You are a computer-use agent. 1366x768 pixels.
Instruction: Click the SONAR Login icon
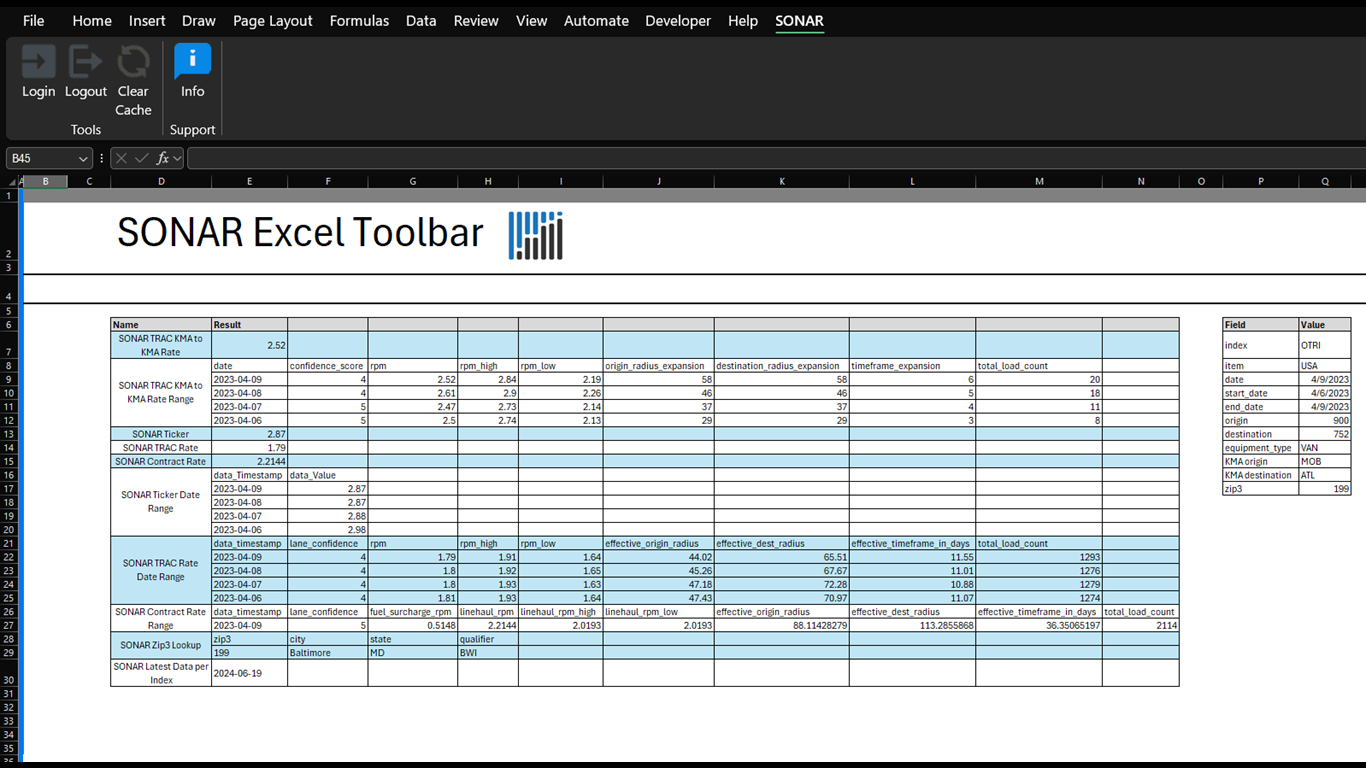(x=38, y=62)
